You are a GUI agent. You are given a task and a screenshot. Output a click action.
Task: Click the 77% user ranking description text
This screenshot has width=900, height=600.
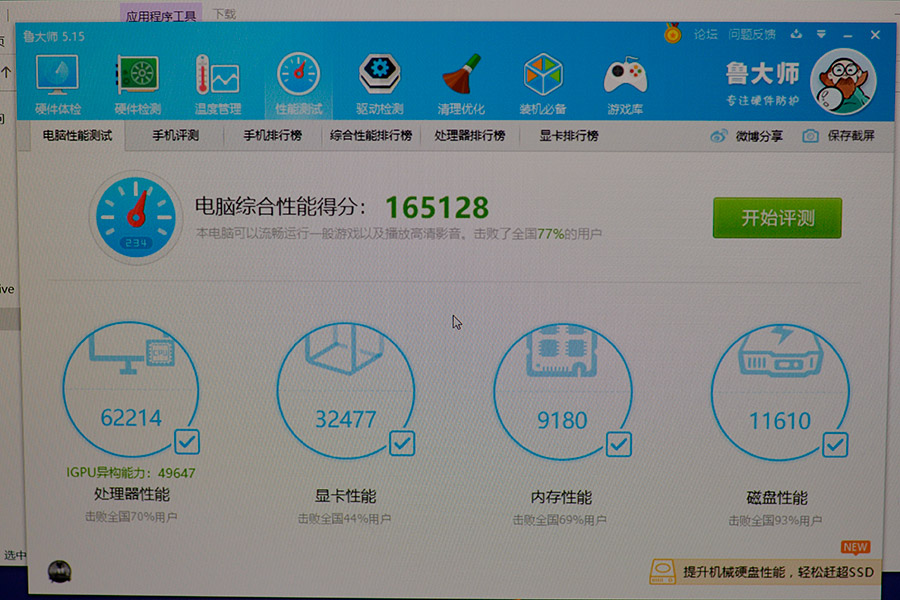(x=398, y=234)
